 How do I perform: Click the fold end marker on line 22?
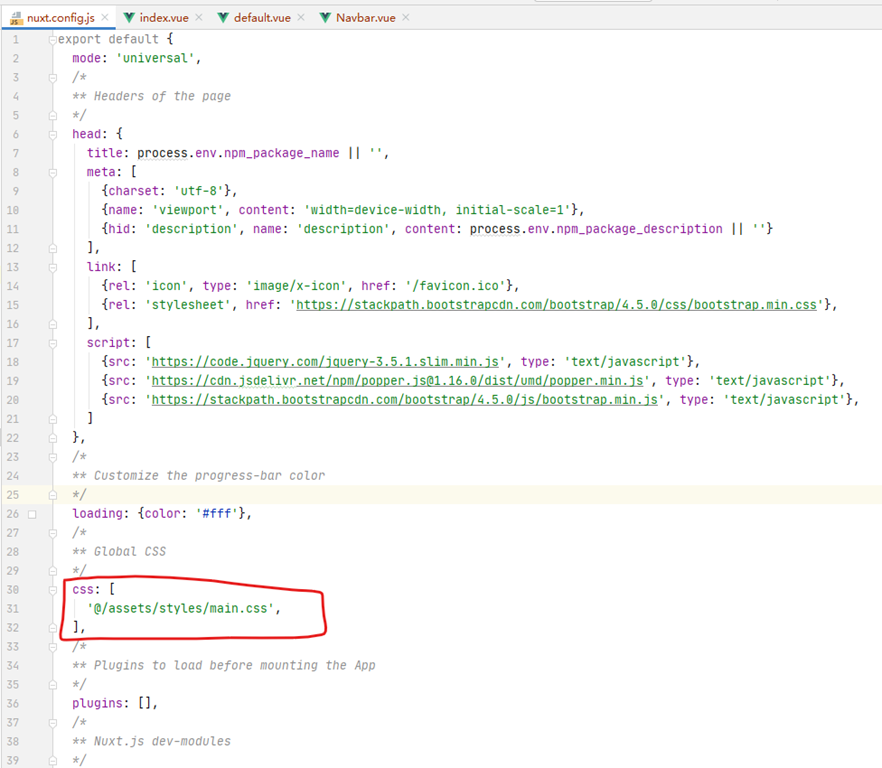pyautogui.click(x=53, y=438)
